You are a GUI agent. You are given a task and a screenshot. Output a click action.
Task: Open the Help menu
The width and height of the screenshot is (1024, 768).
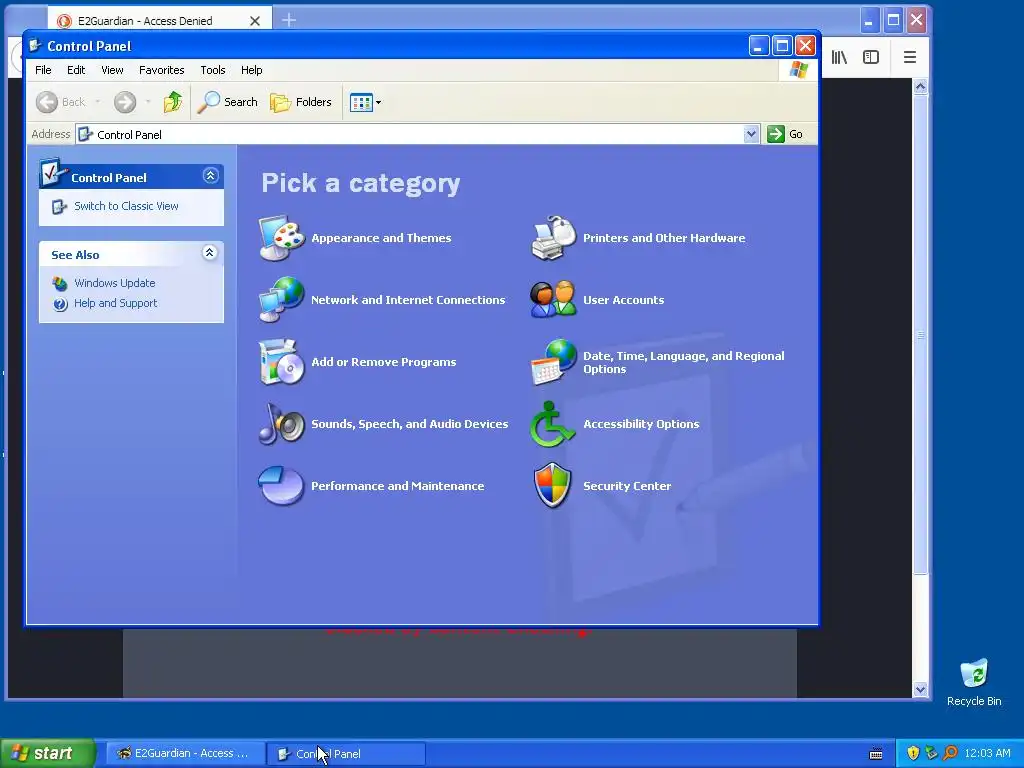251,70
